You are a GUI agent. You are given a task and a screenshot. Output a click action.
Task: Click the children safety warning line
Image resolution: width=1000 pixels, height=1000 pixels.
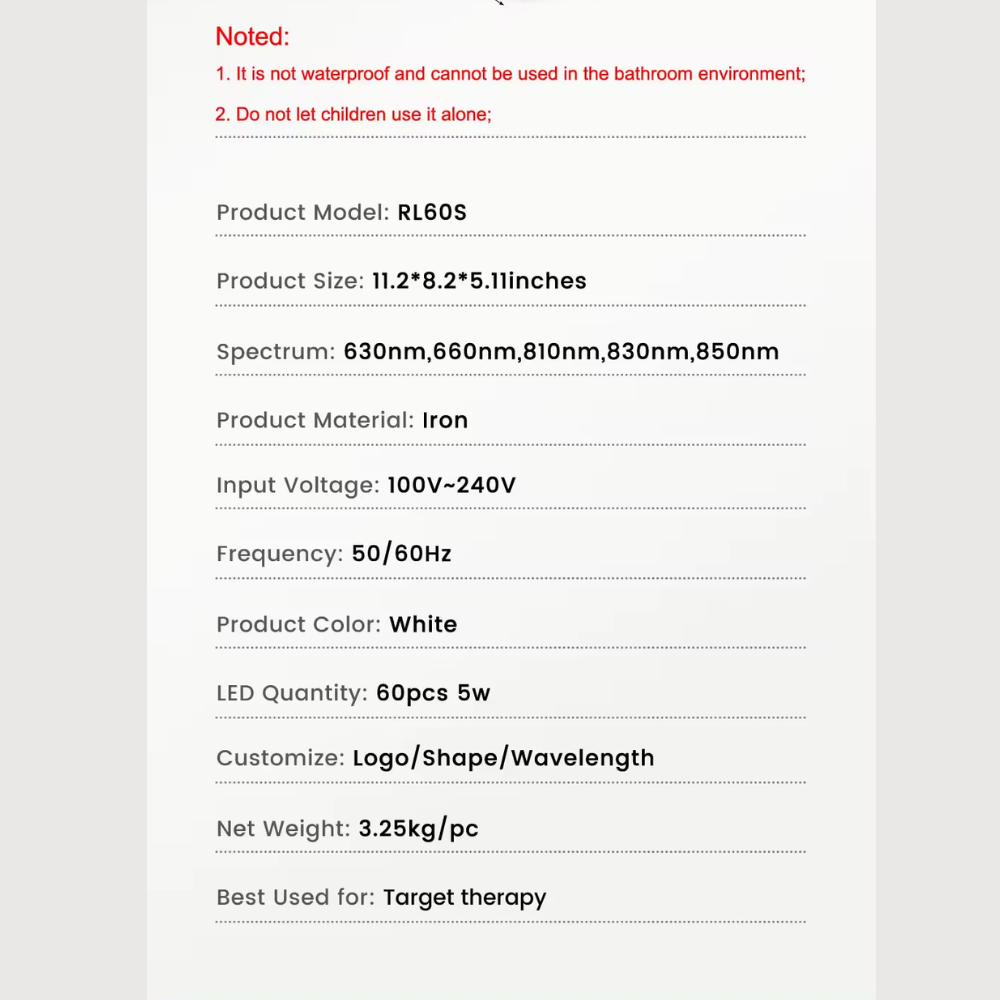click(x=353, y=114)
